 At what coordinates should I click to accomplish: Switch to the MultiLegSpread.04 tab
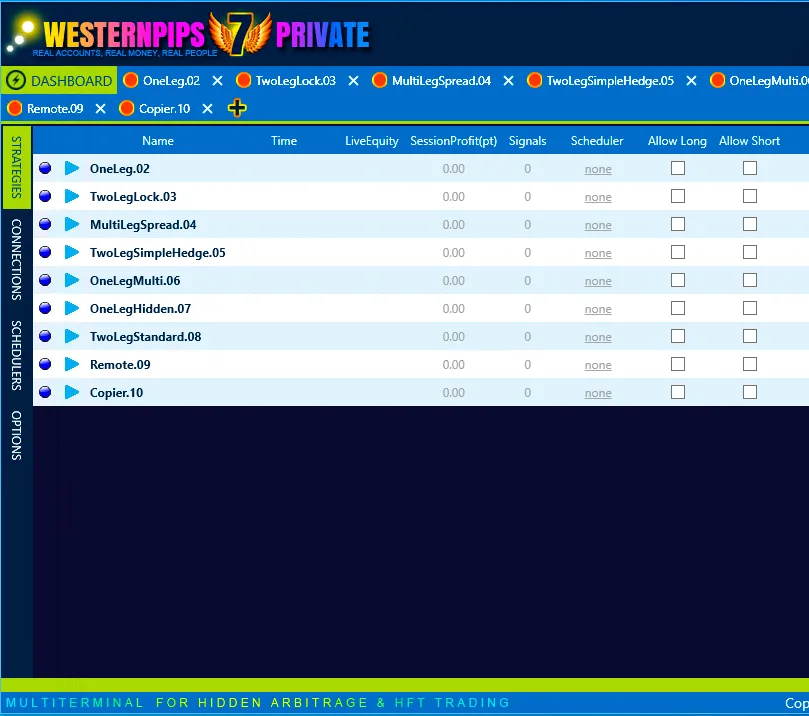441,81
